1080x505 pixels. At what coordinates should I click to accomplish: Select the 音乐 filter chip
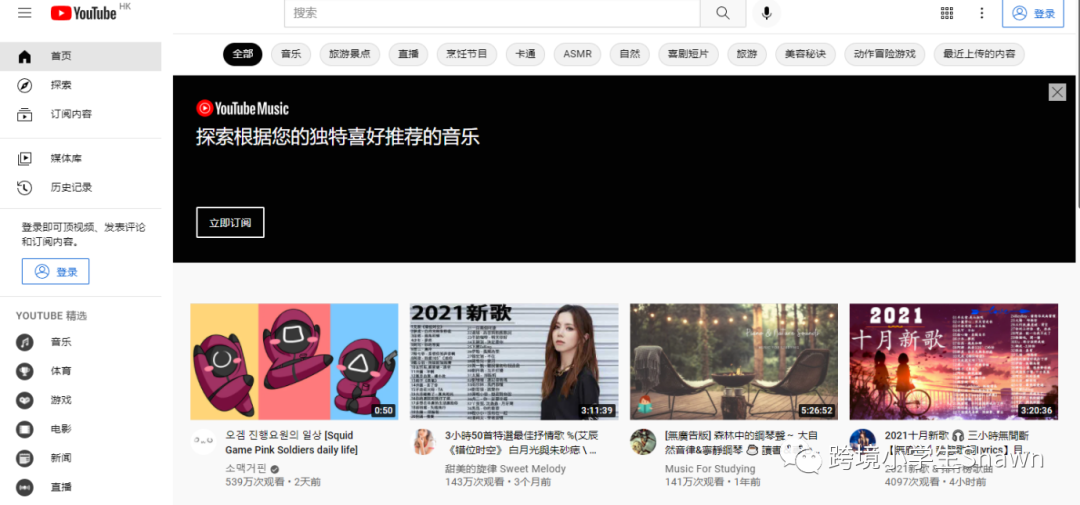tap(291, 54)
